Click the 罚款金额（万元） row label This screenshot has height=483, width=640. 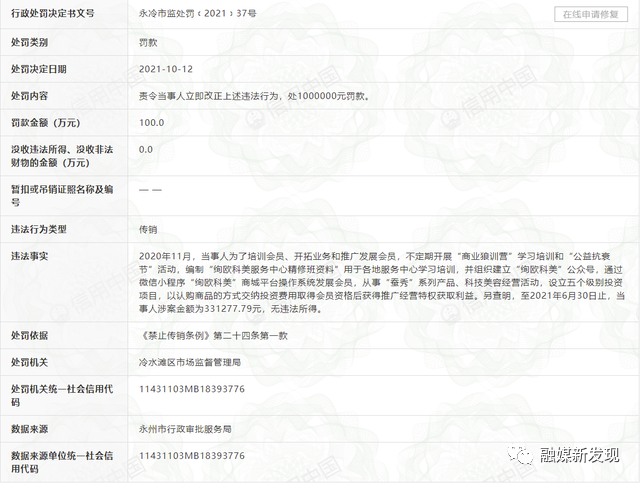pos(45,122)
